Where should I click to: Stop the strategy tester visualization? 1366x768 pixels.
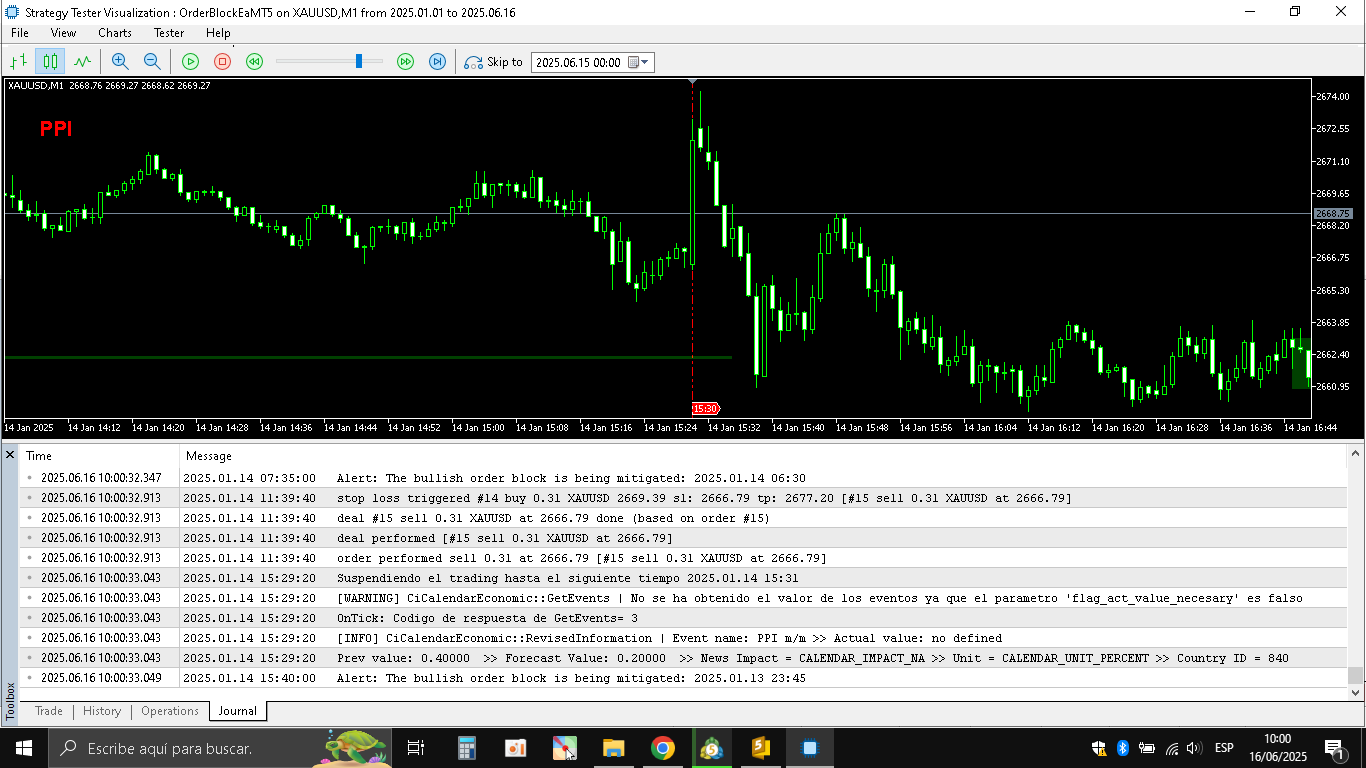[x=222, y=61]
